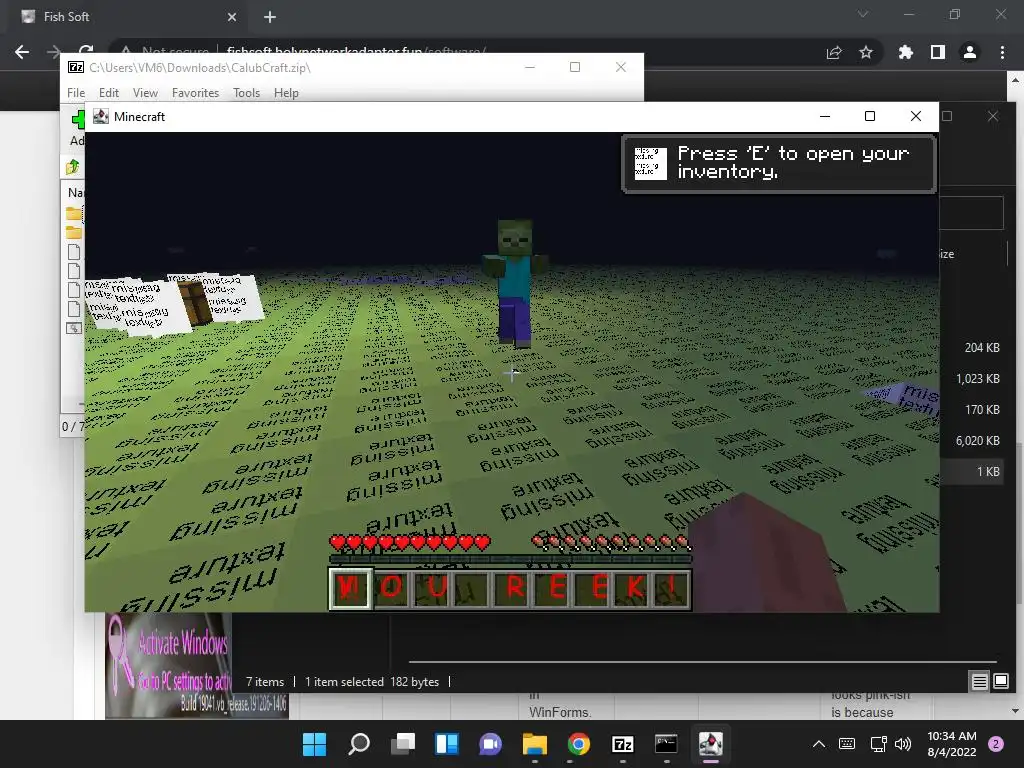This screenshot has width=1024, height=768.
Task: Expand the hidden tray icons chevron
Action: click(818, 744)
